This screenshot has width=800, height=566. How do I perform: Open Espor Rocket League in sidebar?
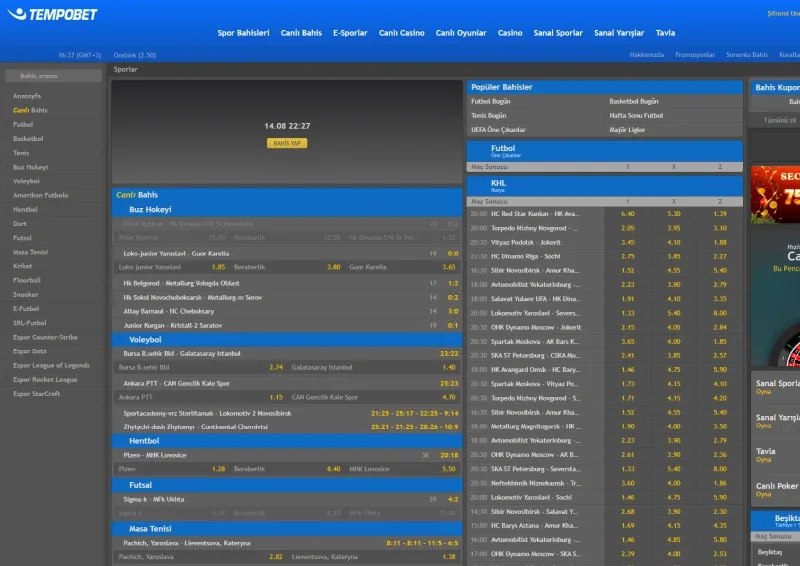(x=45, y=380)
